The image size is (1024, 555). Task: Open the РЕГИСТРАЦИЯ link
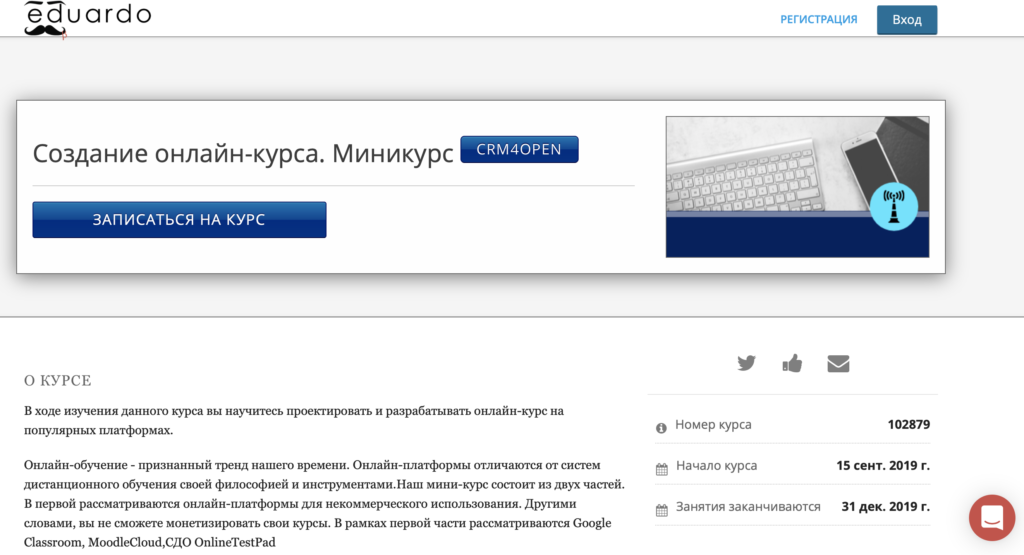pos(818,19)
